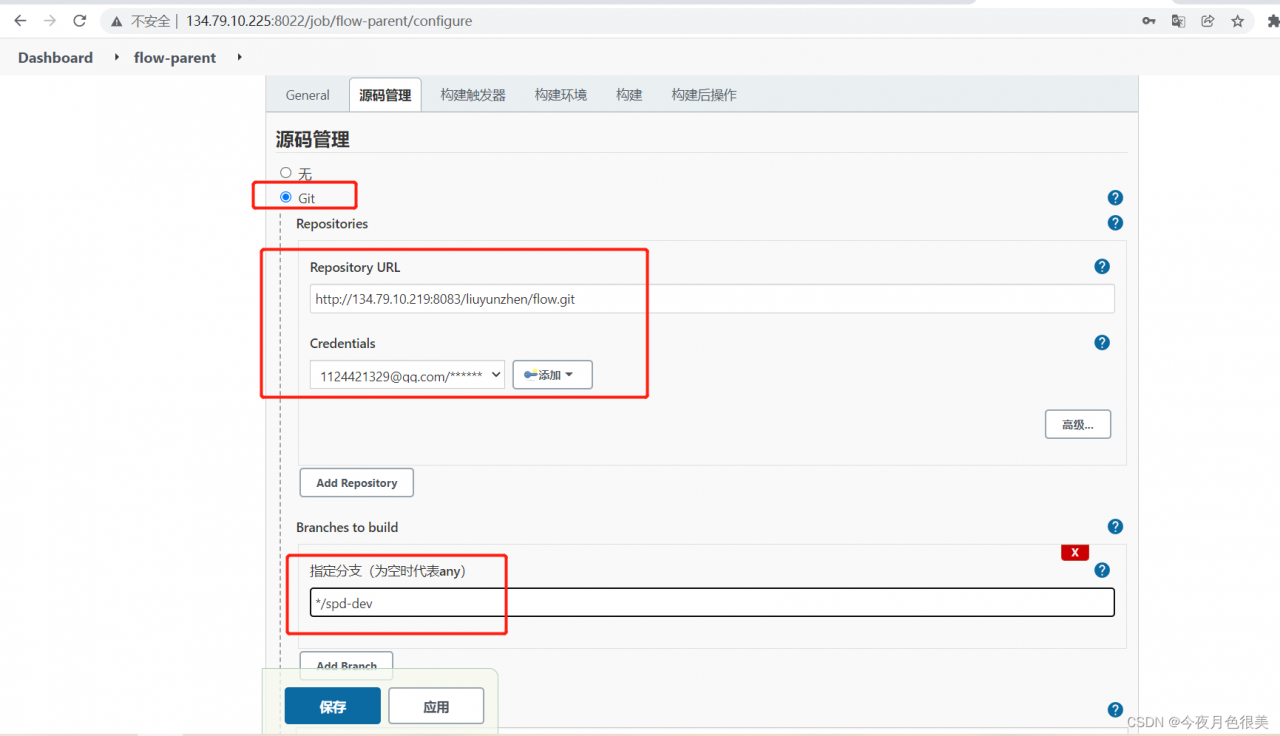
Task: Click the browser forward arrow
Action: (x=50, y=20)
